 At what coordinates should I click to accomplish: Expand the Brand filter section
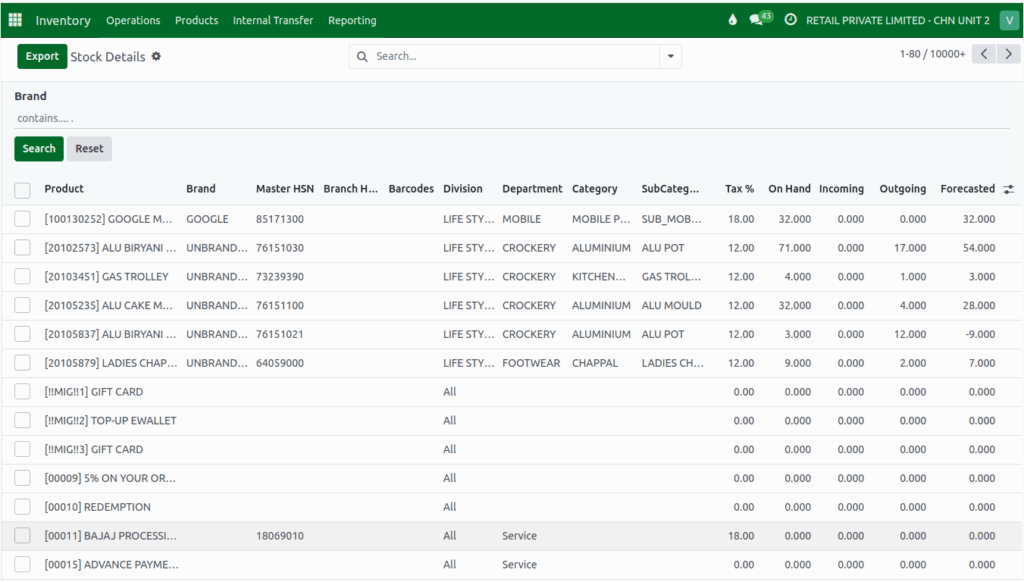click(28, 96)
